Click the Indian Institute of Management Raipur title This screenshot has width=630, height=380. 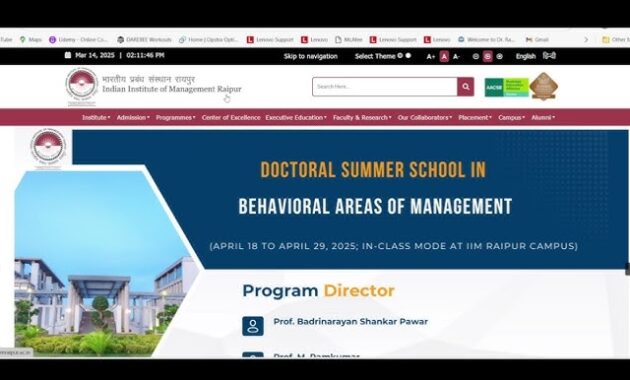point(172,89)
